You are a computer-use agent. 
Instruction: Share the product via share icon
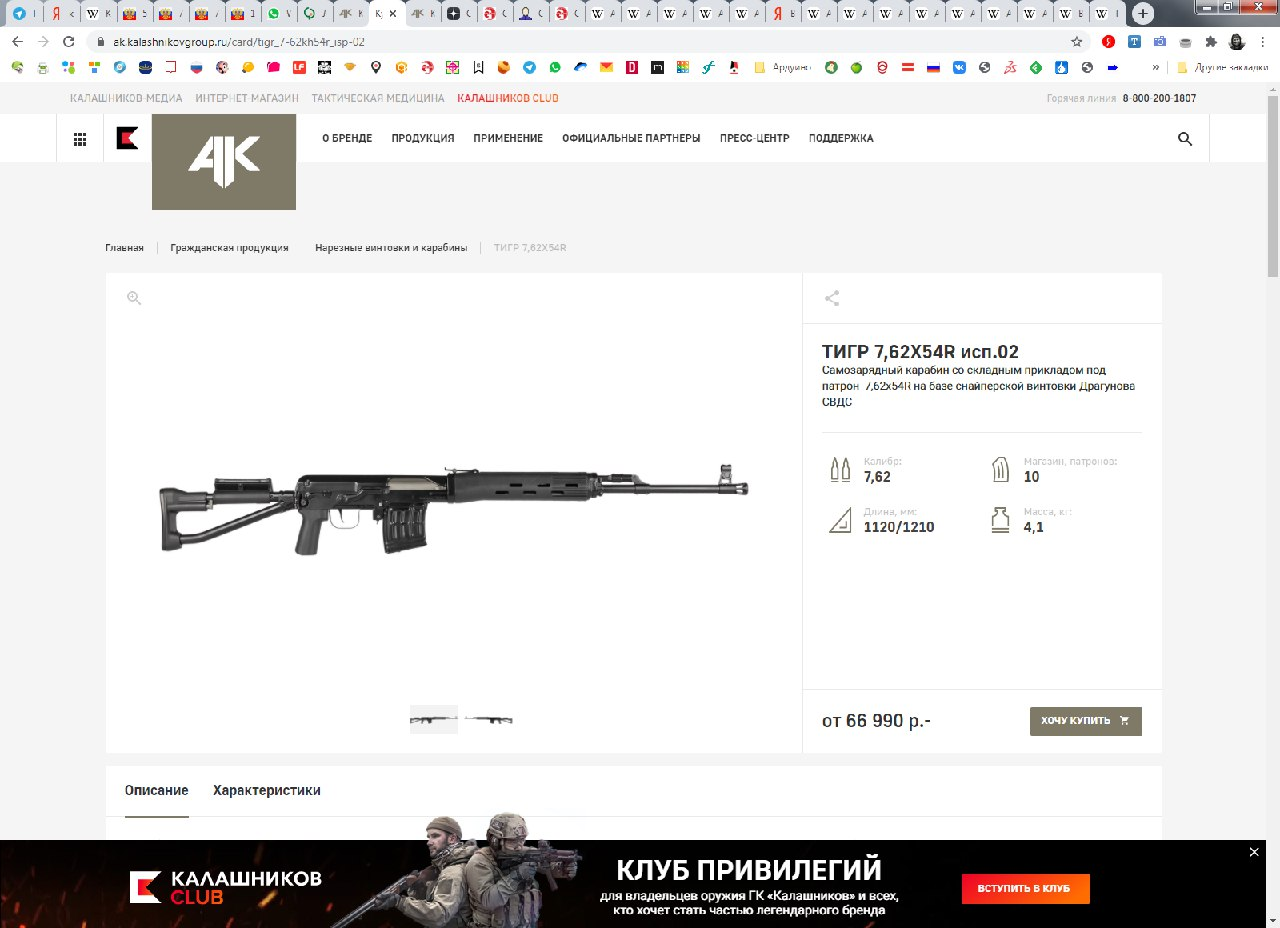(832, 298)
